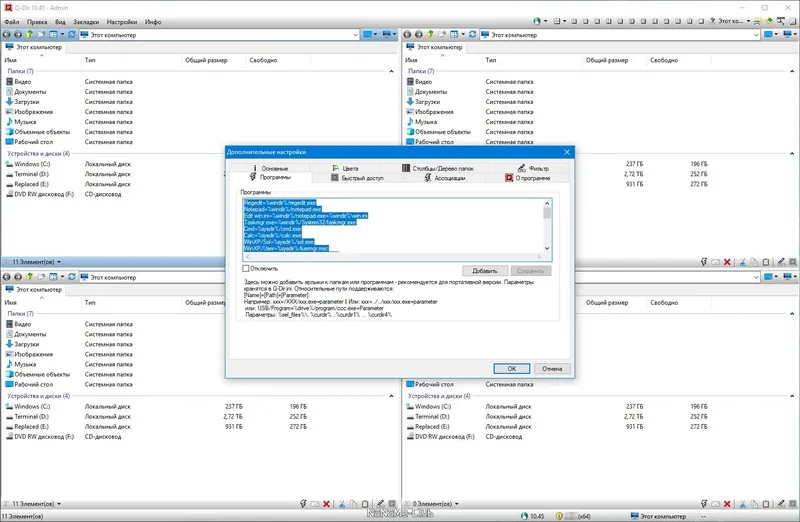Click the lightning run icon in bottom-right pane

704,504
